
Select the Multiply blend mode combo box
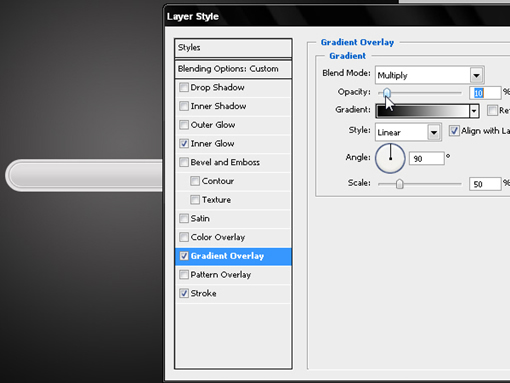pos(429,75)
